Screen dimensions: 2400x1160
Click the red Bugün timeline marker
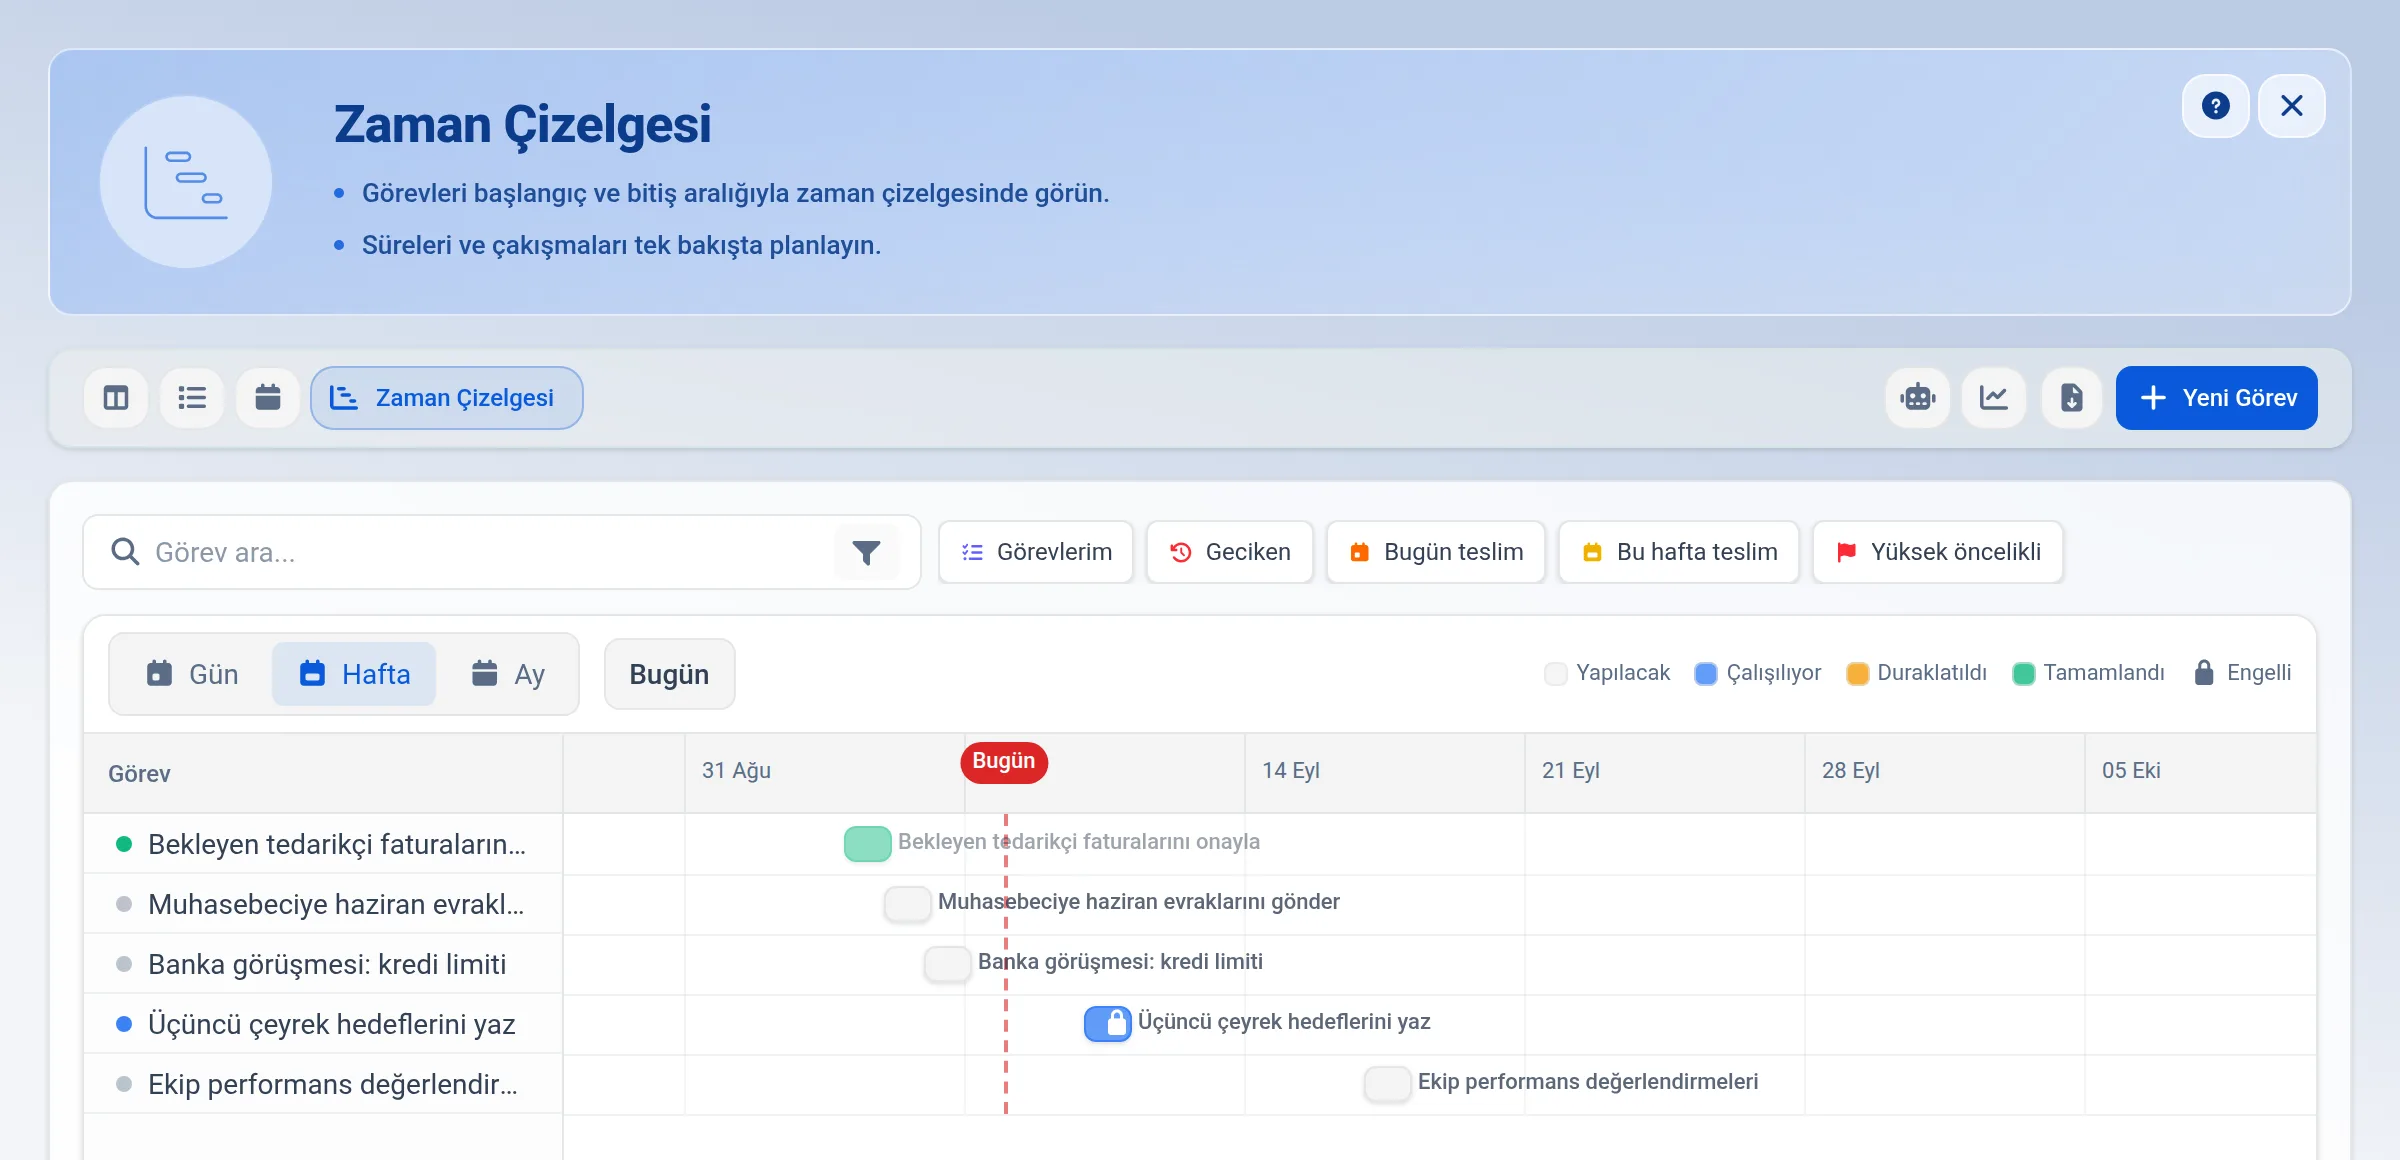coord(1004,762)
